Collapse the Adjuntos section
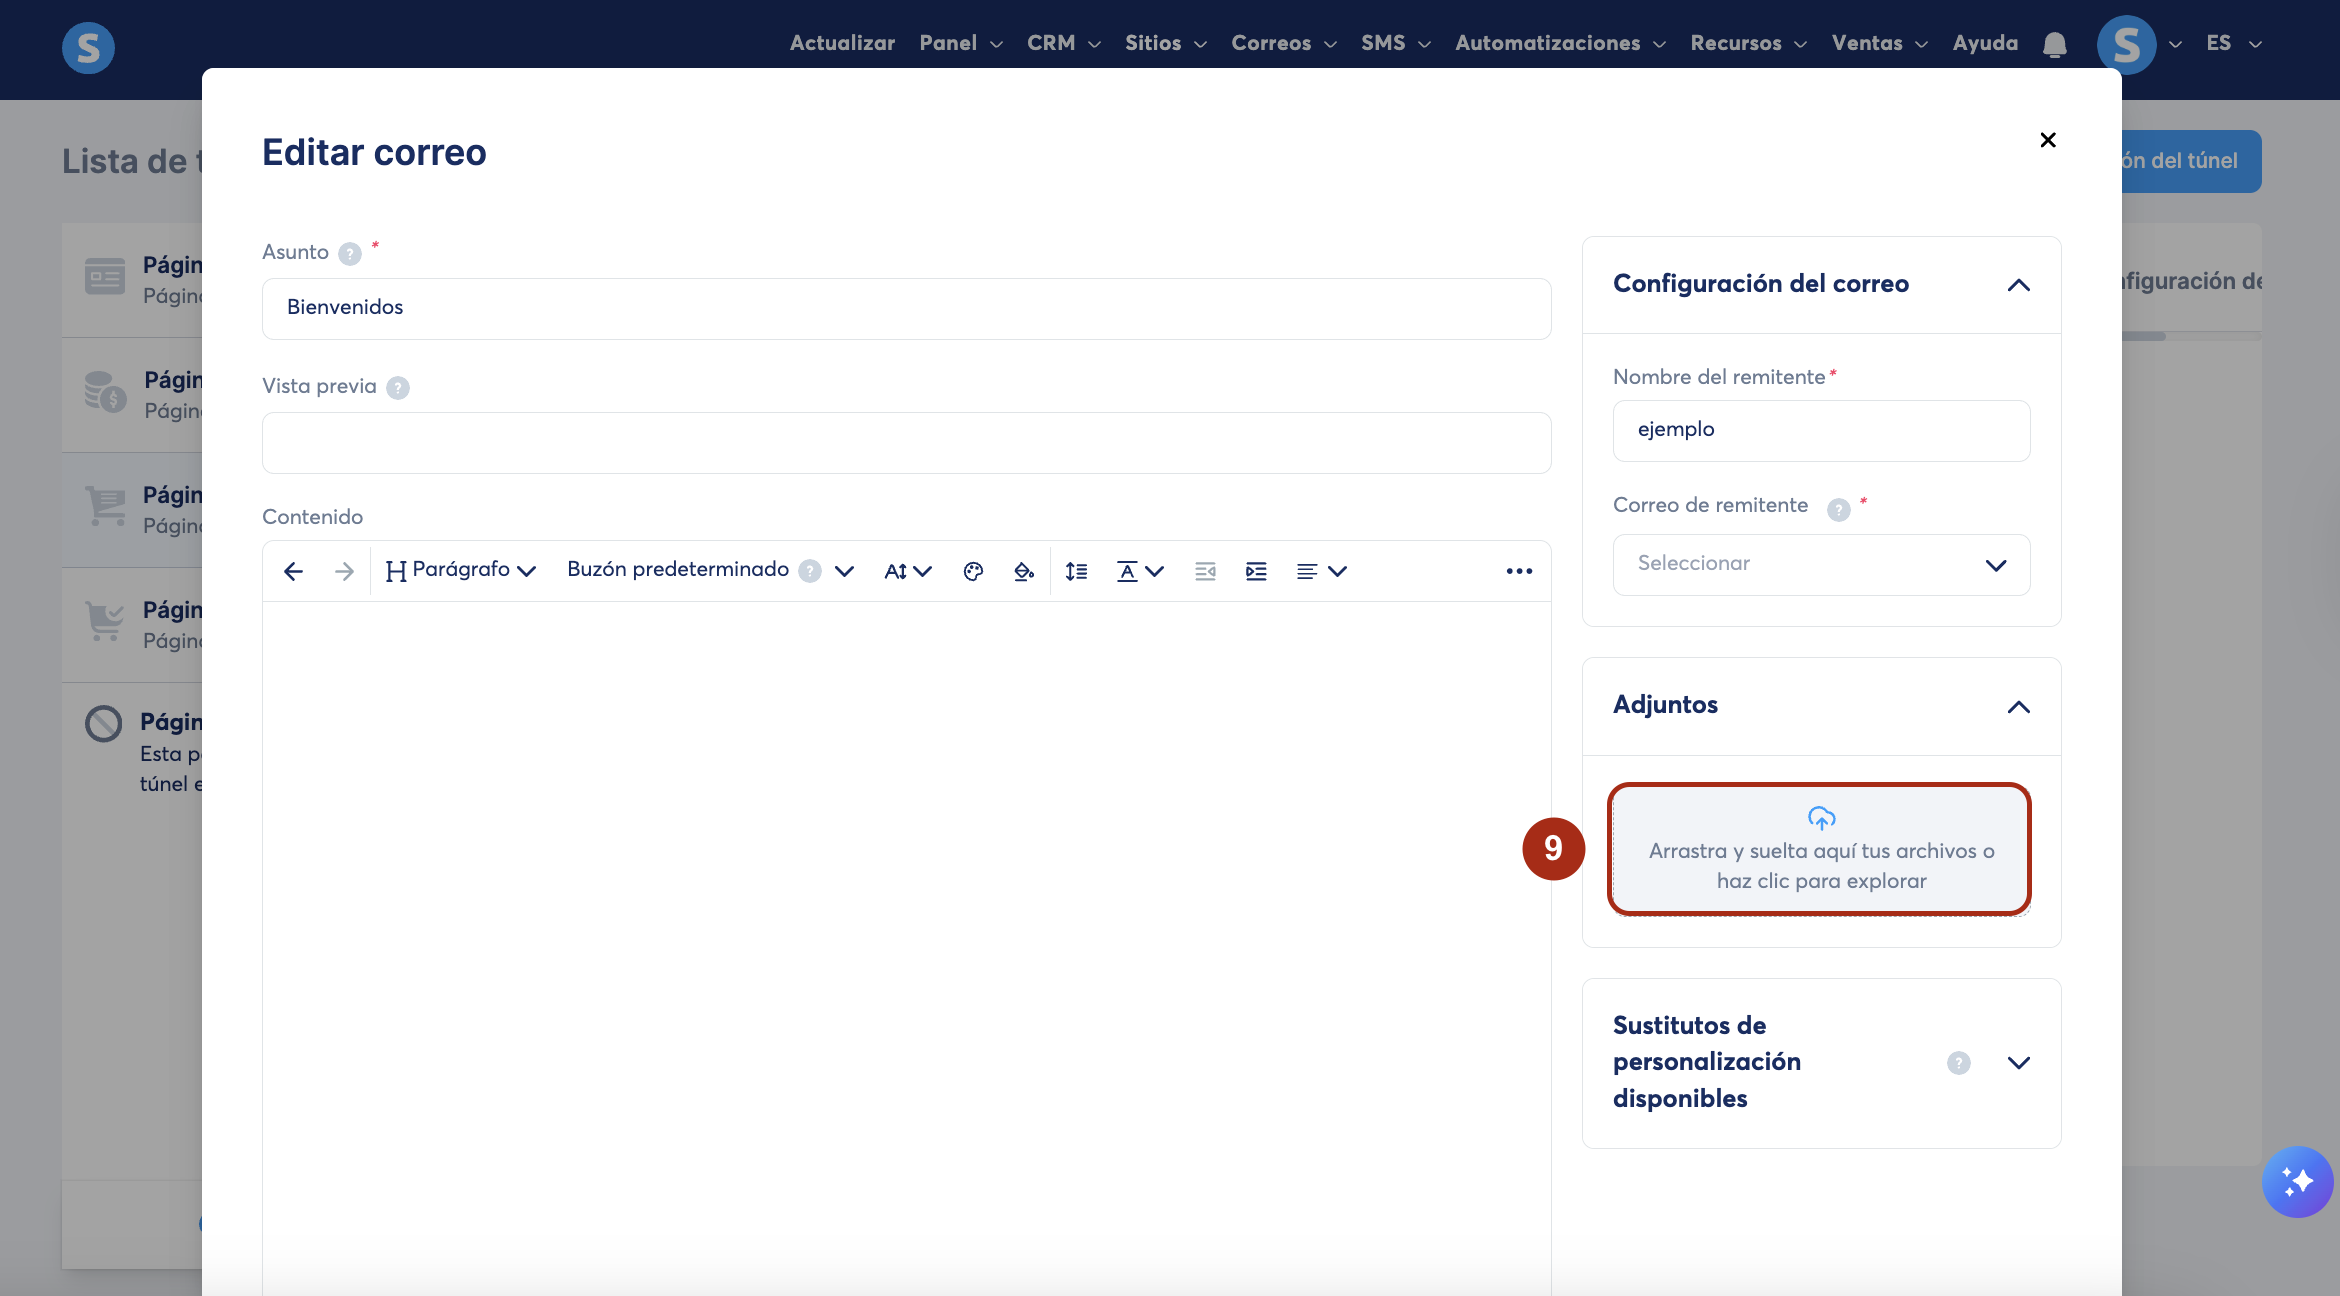Image resolution: width=2340 pixels, height=1296 pixels. click(x=2018, y=707)
